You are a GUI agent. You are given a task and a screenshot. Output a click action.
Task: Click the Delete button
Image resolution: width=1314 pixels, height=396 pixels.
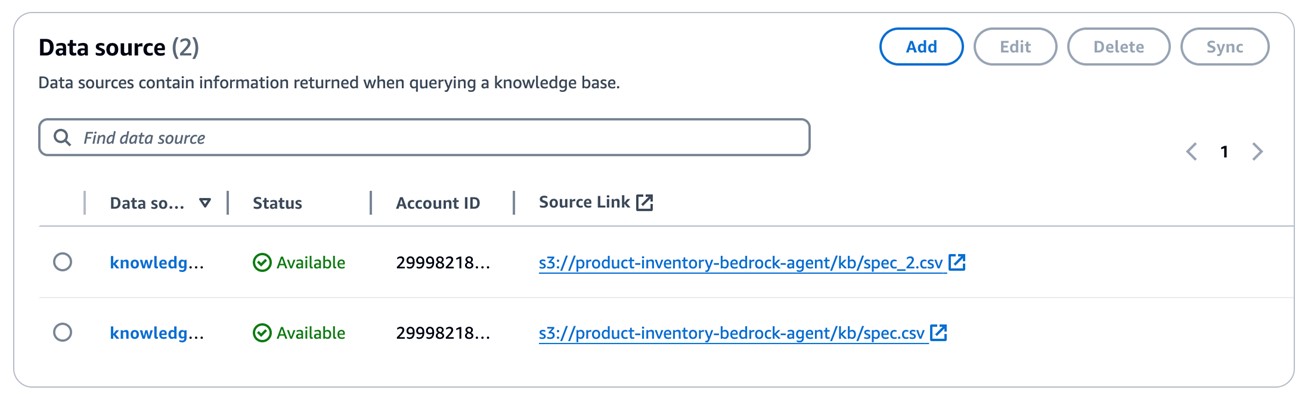click(1119, 47)
